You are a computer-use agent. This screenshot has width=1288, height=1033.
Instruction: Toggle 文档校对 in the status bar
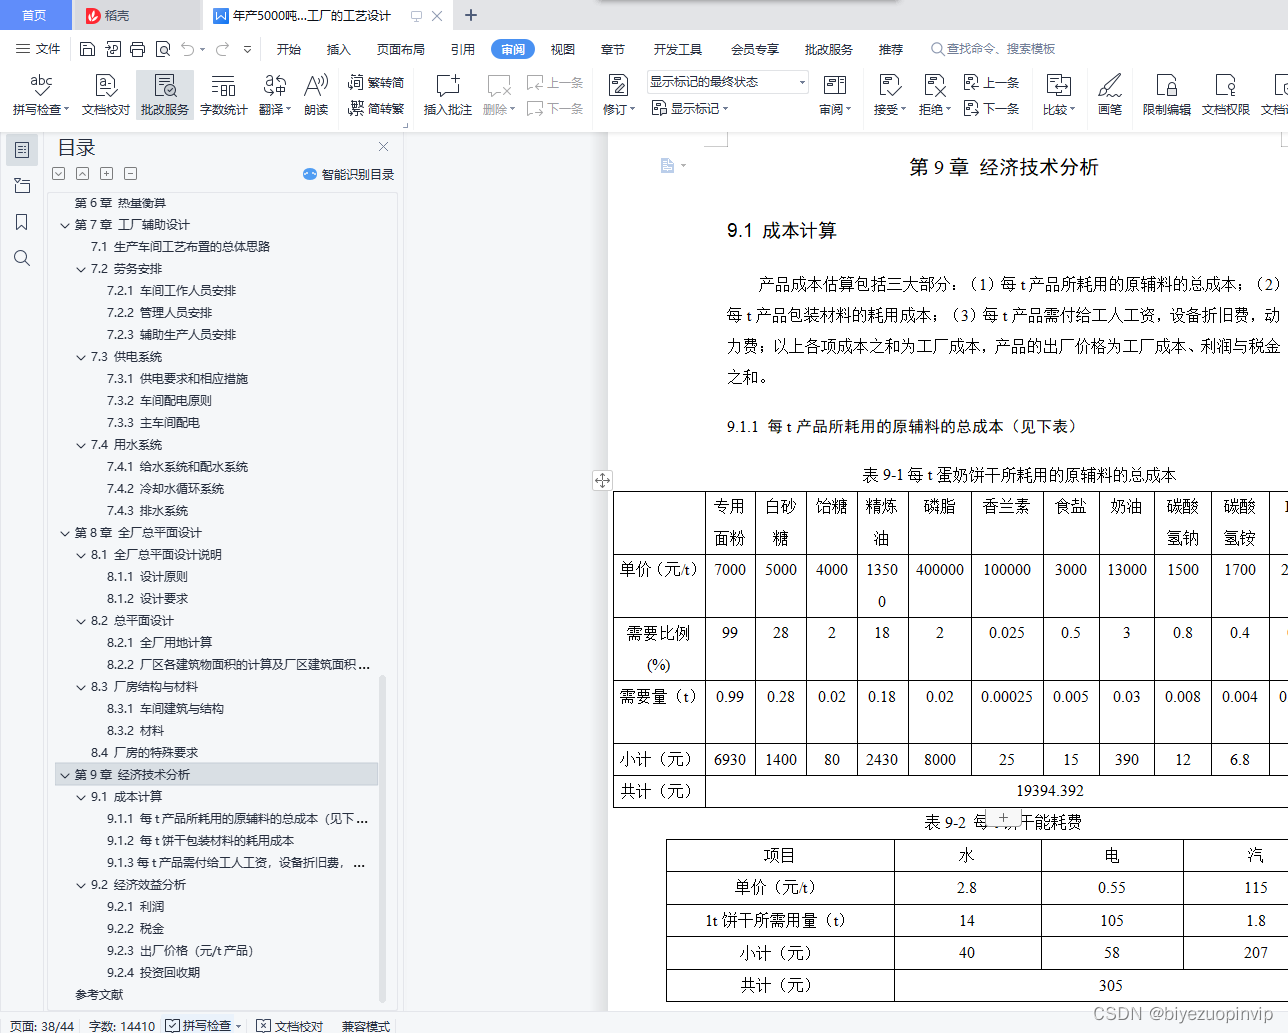coord(290,1025)
